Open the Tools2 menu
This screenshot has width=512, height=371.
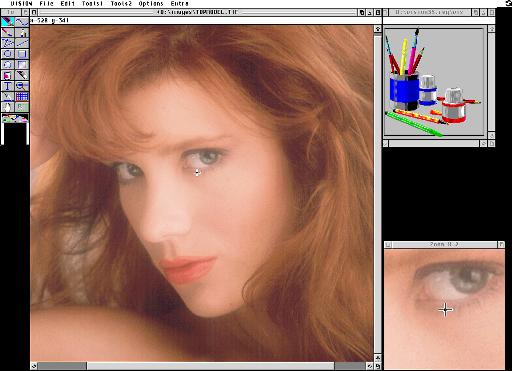(x=121, y=4)
